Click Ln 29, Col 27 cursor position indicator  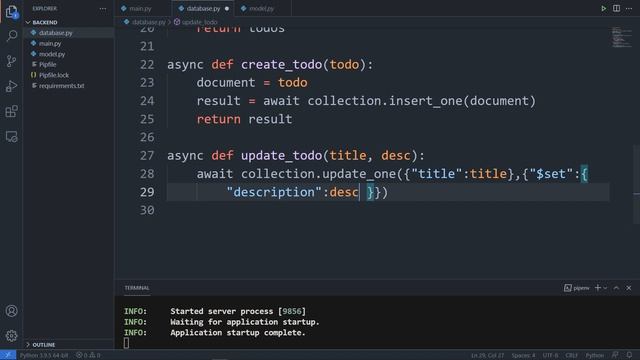[x=487, y=355]
